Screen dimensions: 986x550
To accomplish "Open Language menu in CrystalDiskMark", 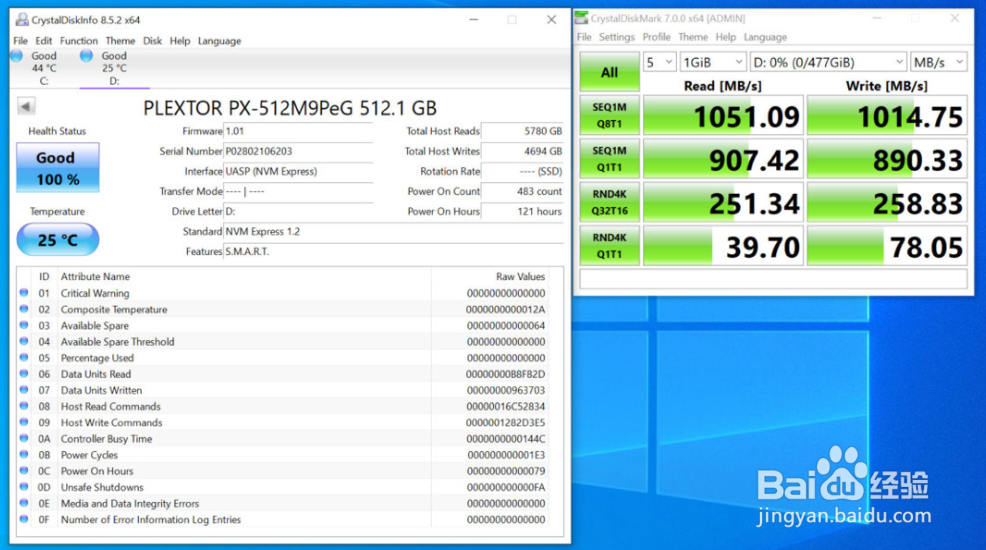I will (x=765, y=37).
